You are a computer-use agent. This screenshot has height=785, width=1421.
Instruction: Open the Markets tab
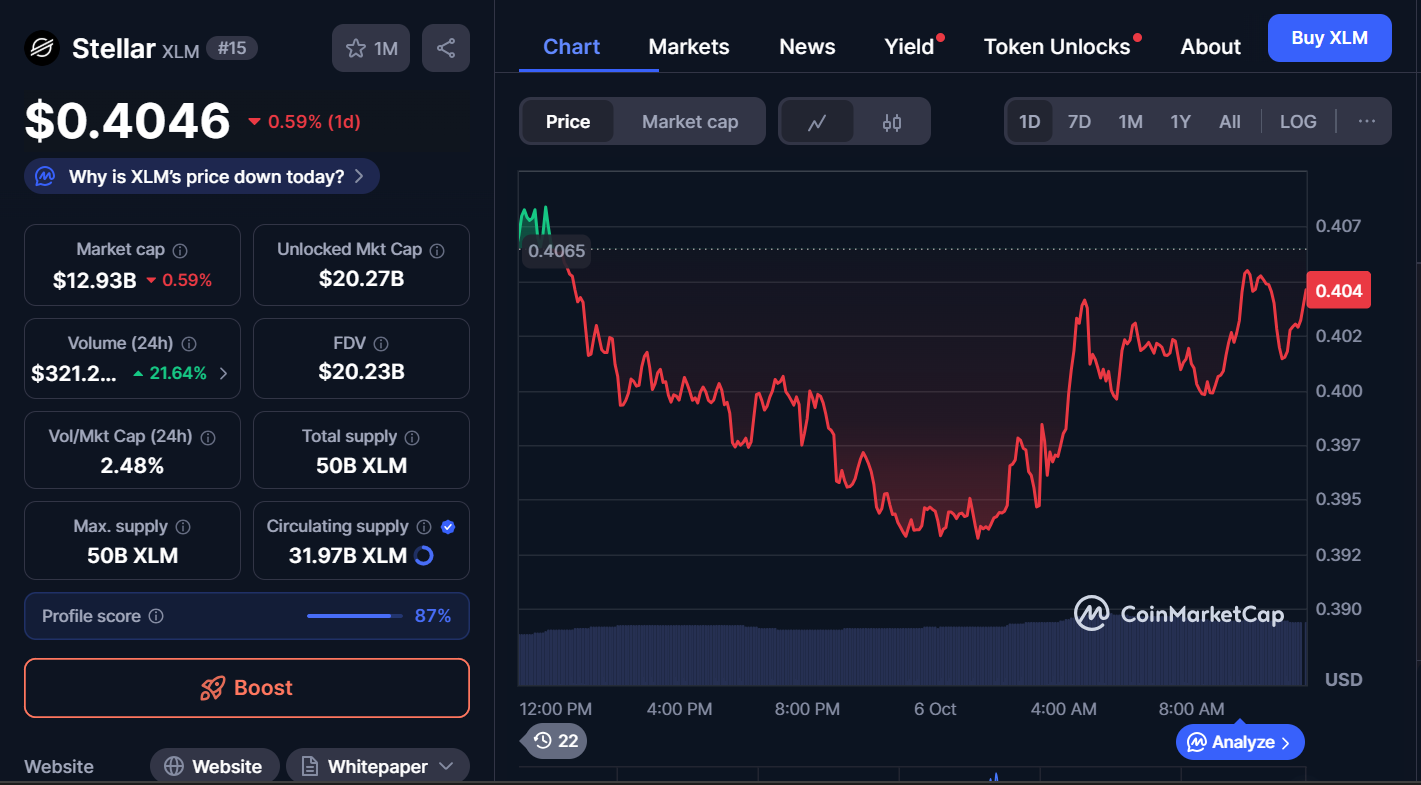(689, 47)
